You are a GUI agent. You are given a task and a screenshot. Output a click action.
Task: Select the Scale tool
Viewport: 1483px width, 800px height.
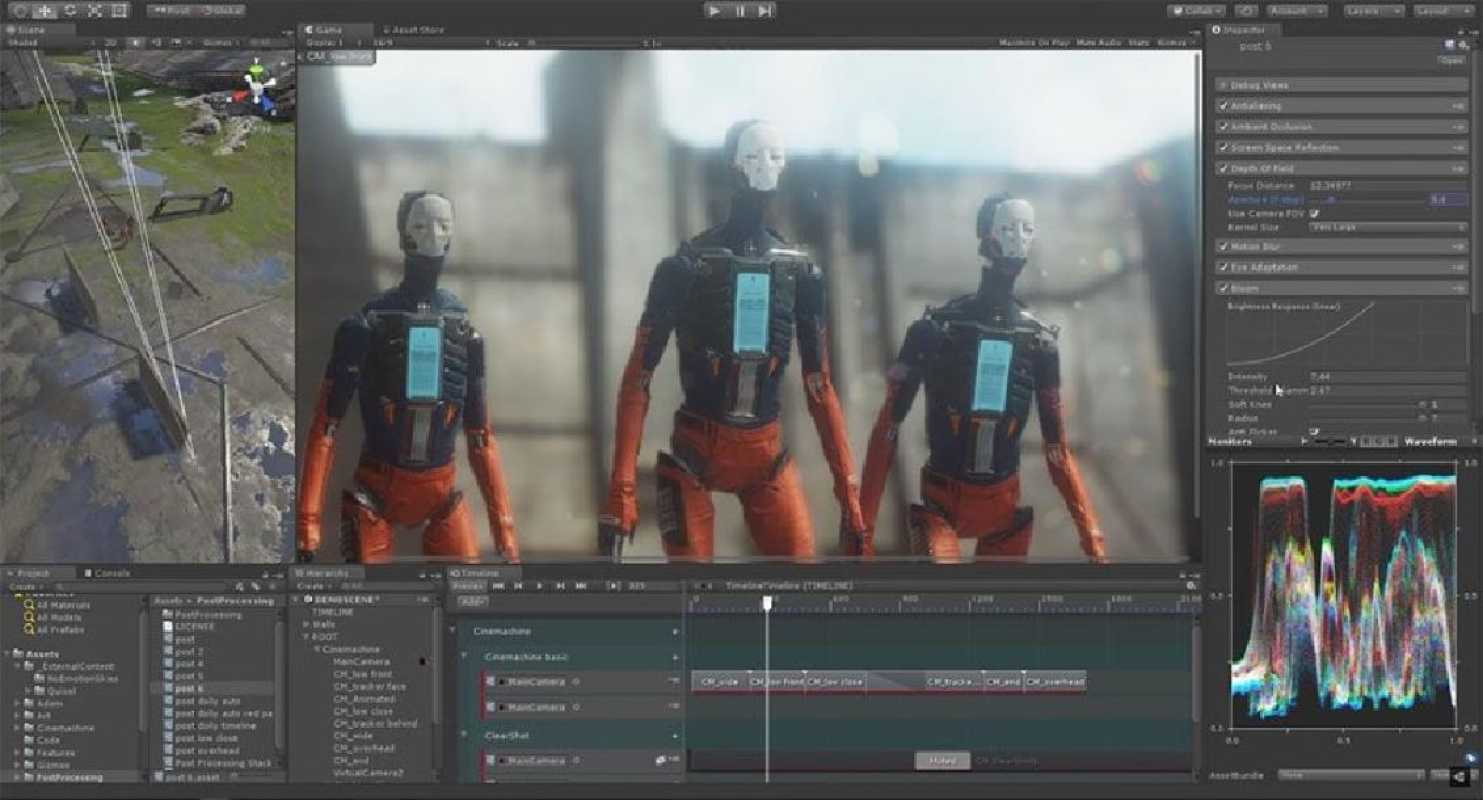(95, 11)
